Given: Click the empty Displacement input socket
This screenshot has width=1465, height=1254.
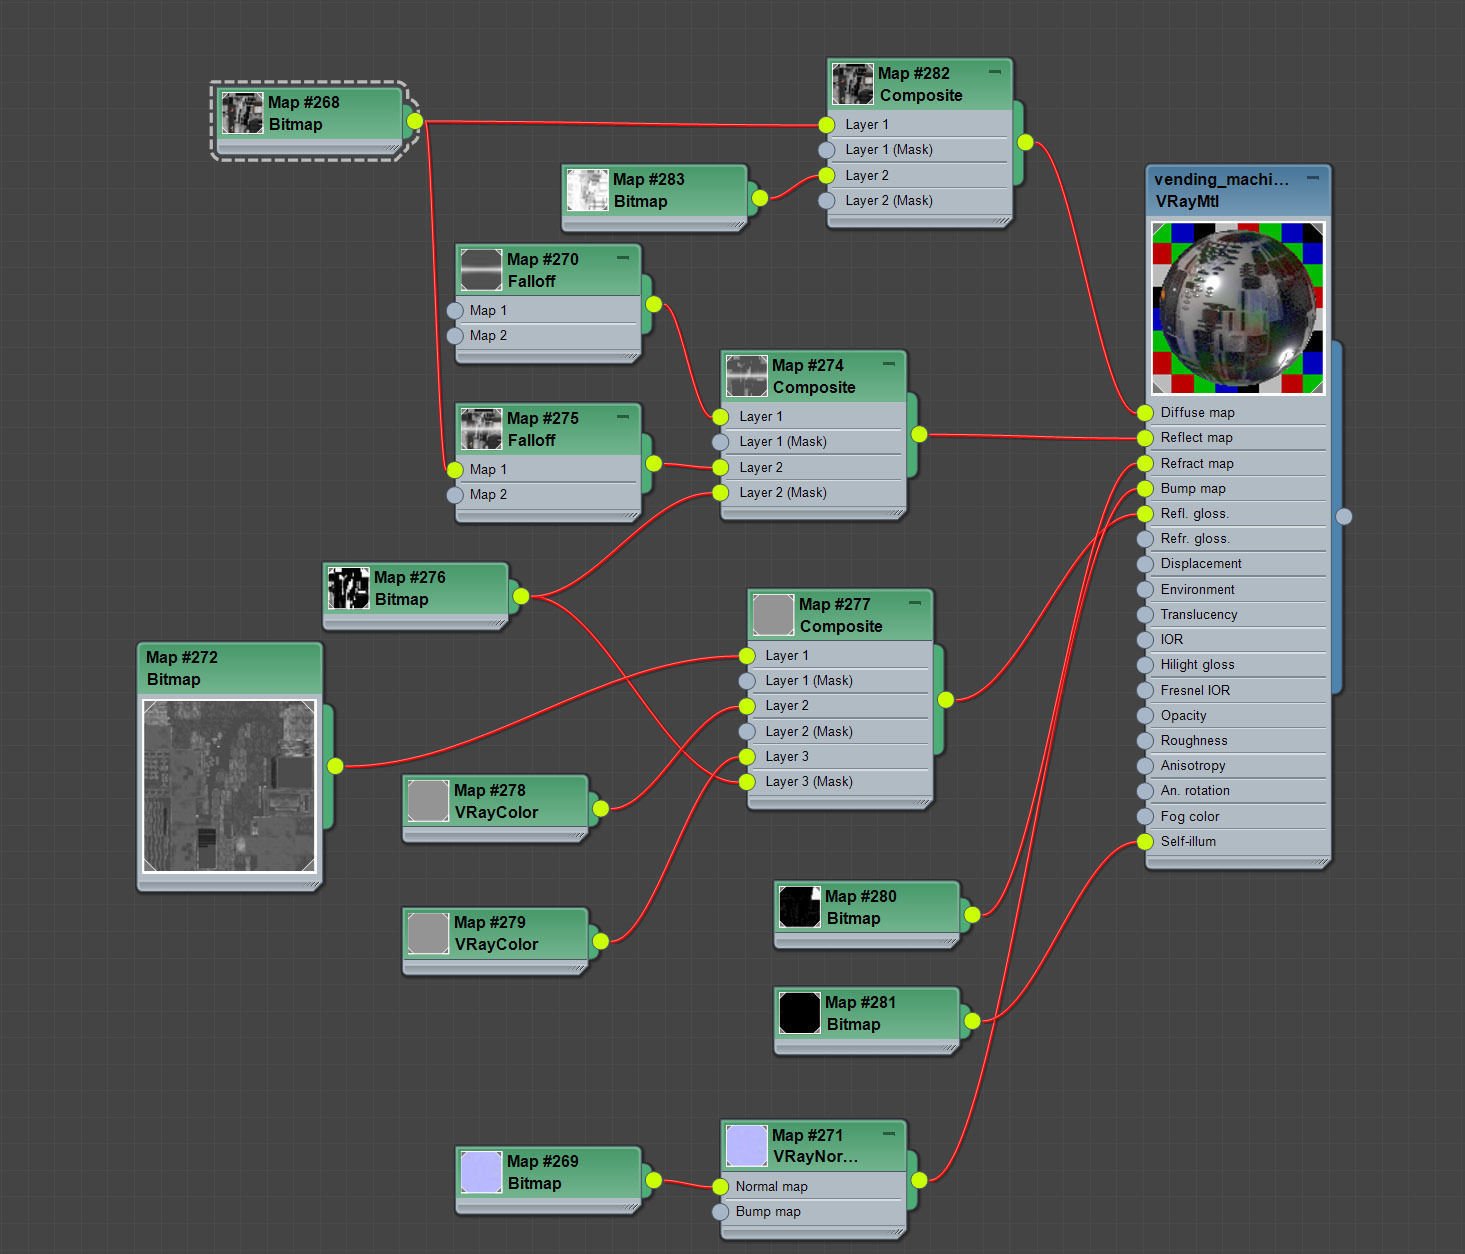Looking at the screenshot, I should 1145,564.
